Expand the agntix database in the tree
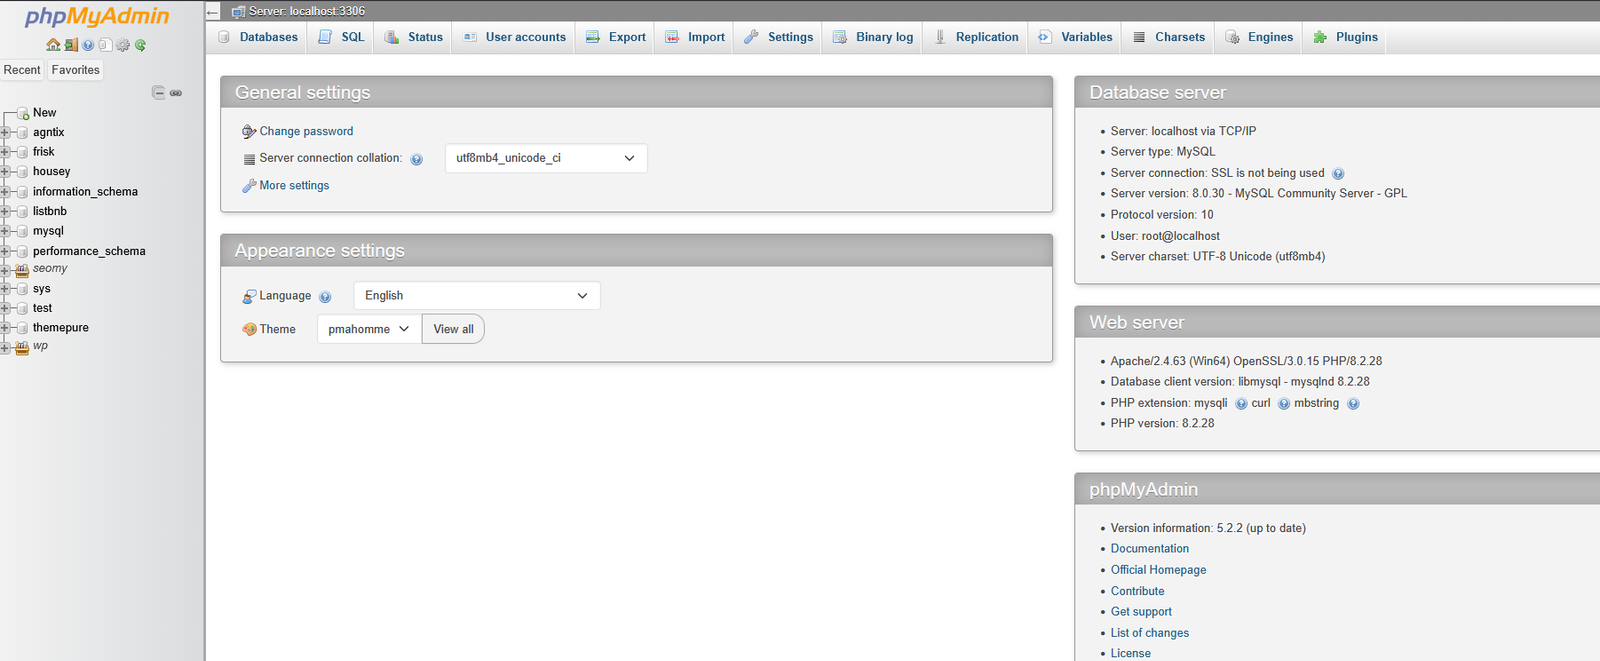The image size is (1600, 661). 6,132
